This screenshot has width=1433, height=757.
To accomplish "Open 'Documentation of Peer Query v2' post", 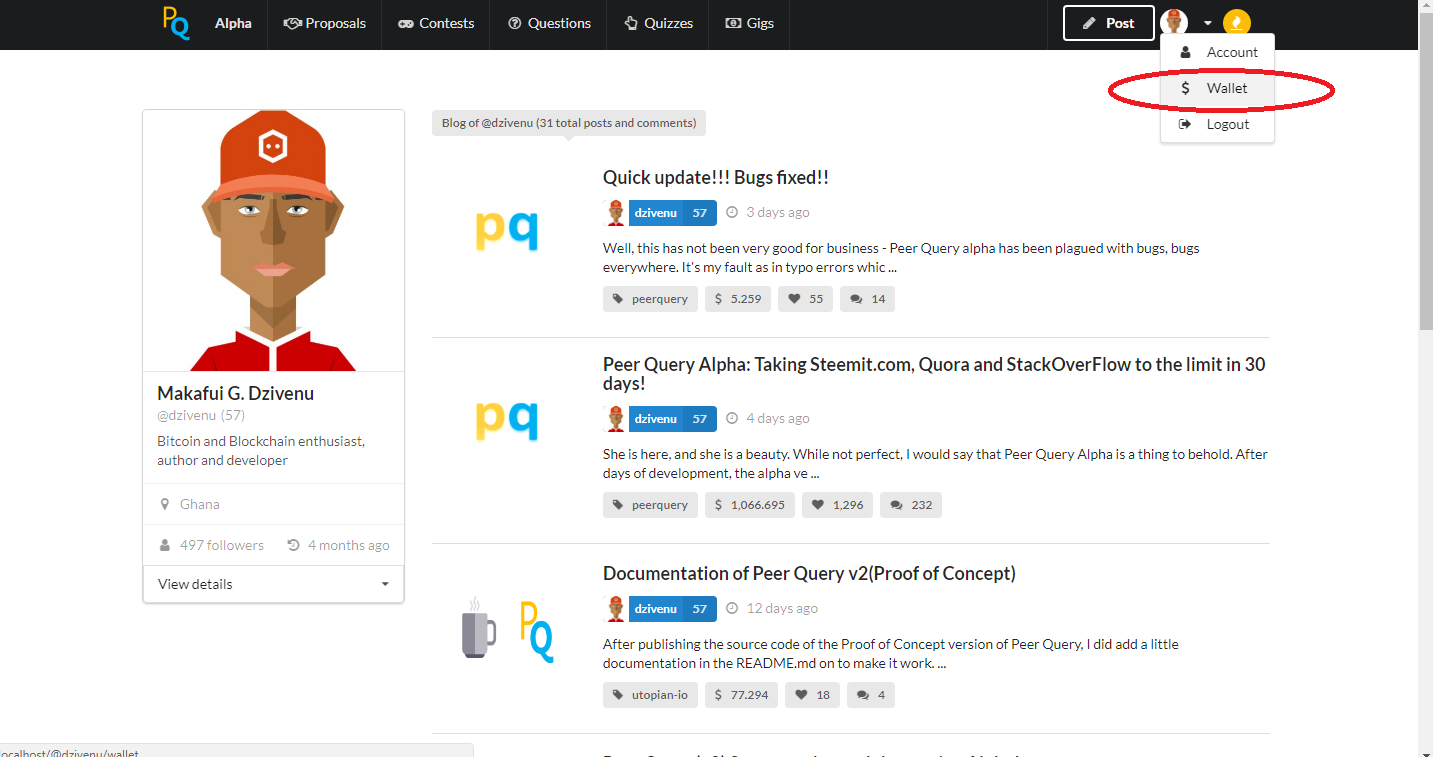I will click(x=808, y=573).
